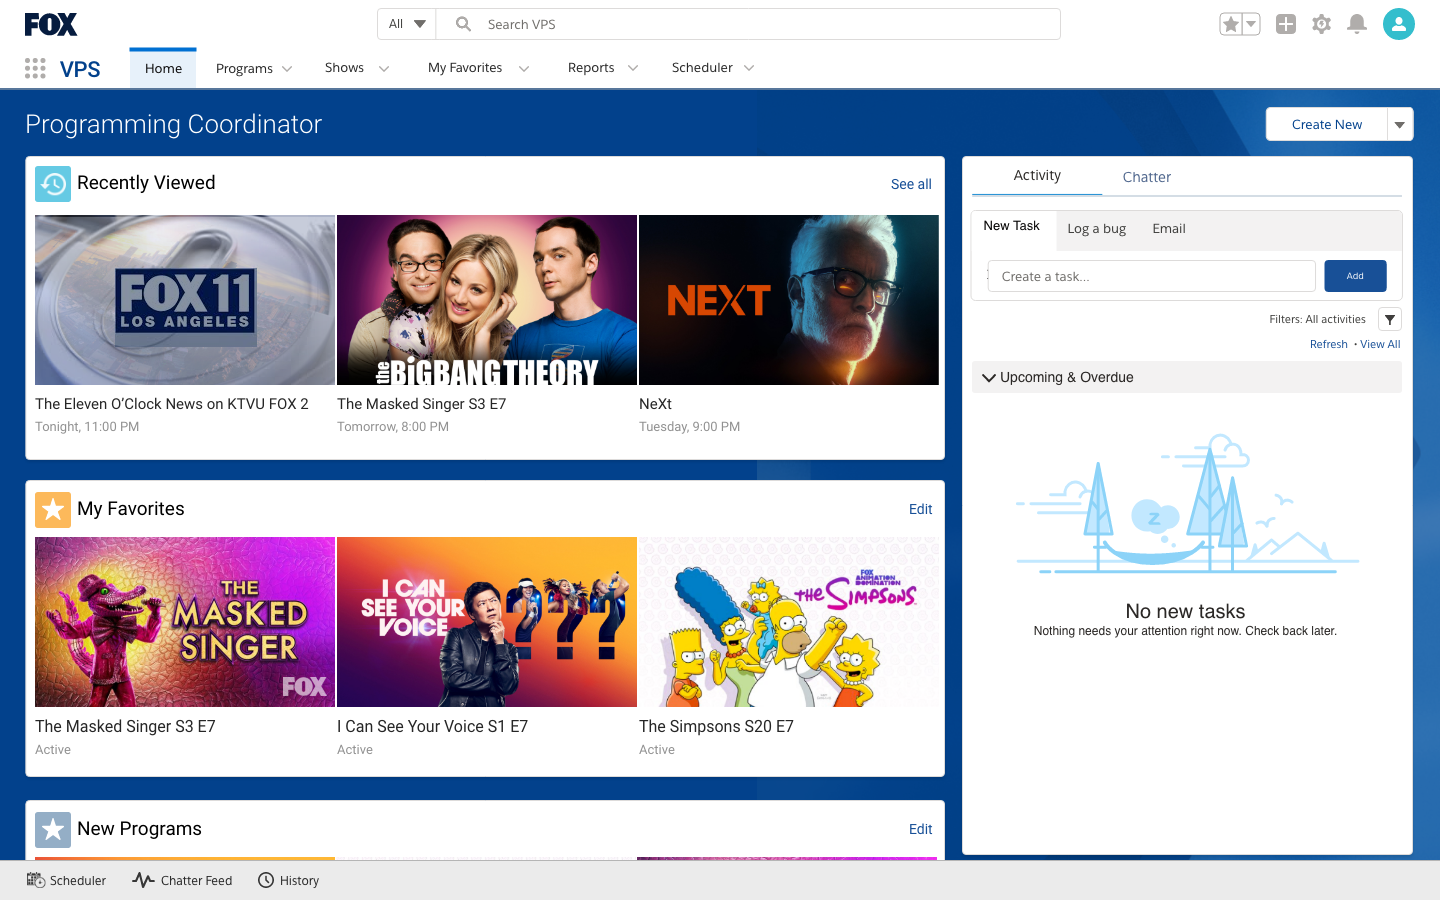
Task: Click the Add task button
Action: tap(1355, 276)
